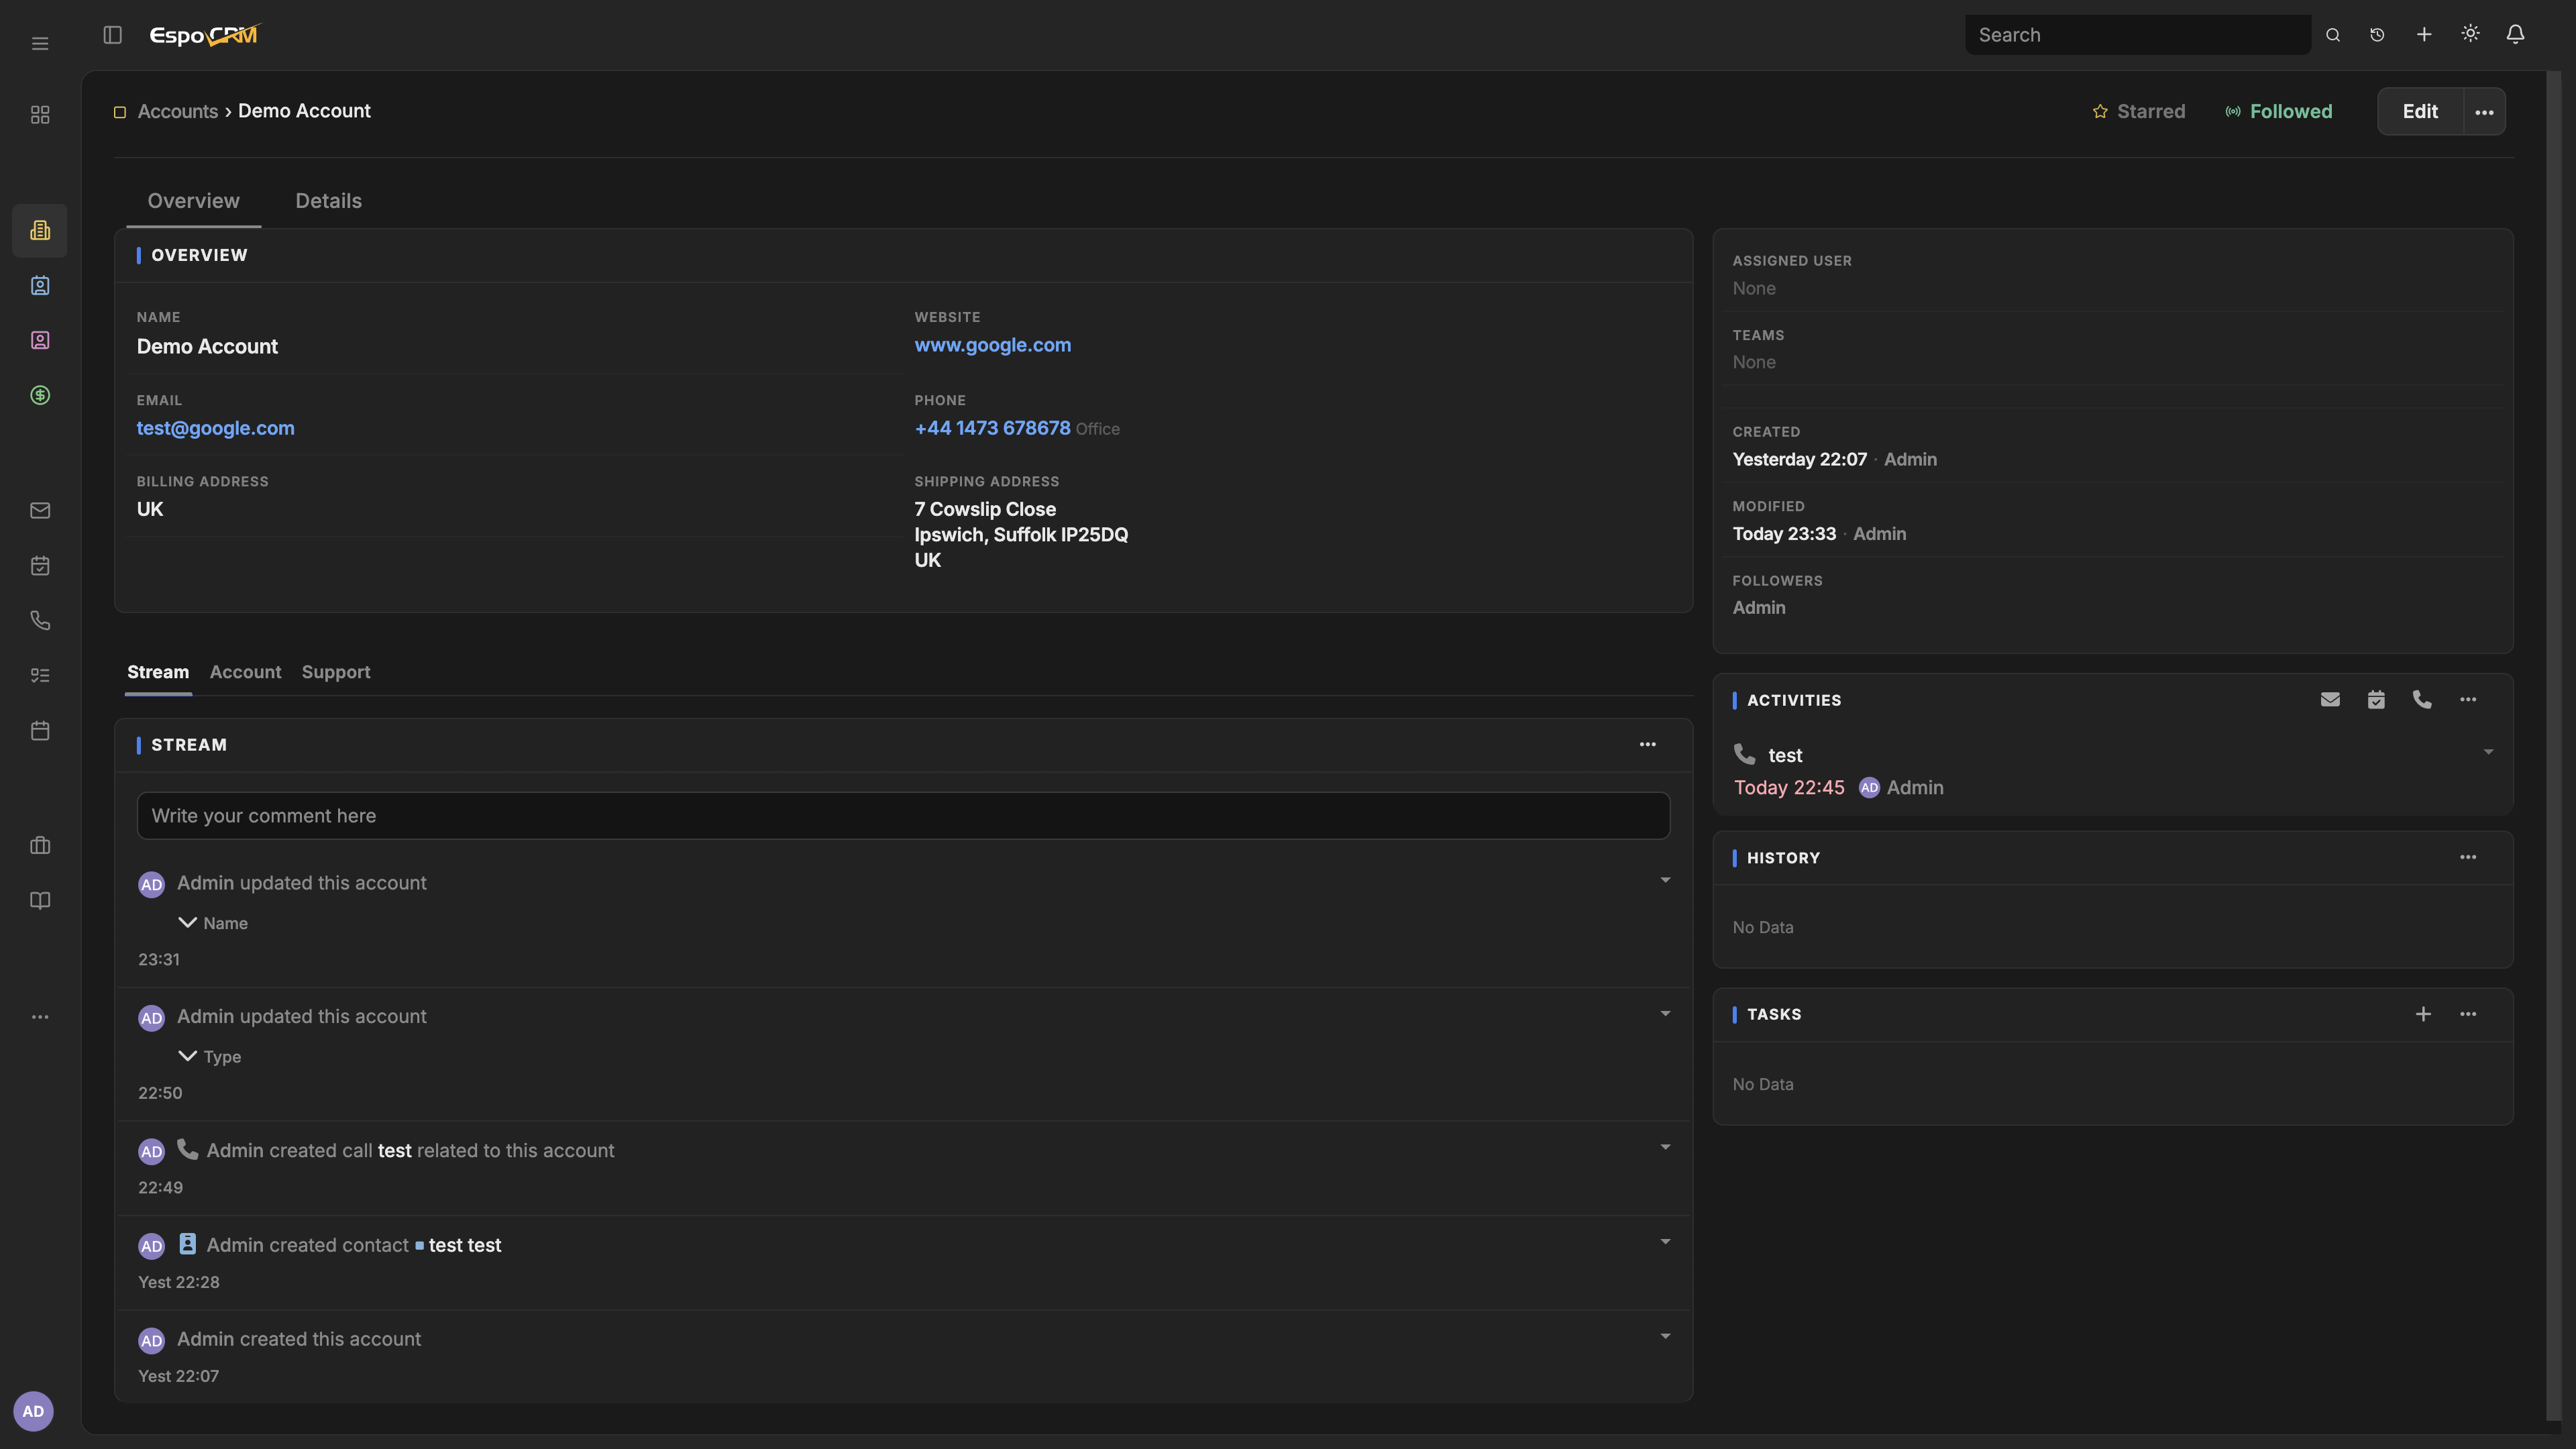Switch to the Account bottom tab
Screen dimensions: 2576x1449
[x=245, y=672]
